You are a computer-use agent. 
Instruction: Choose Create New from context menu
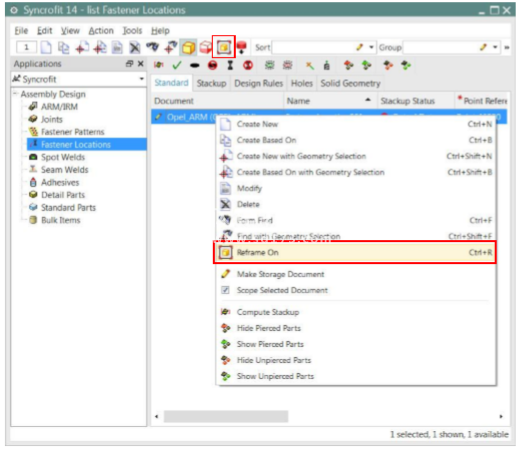pos(356,124)
